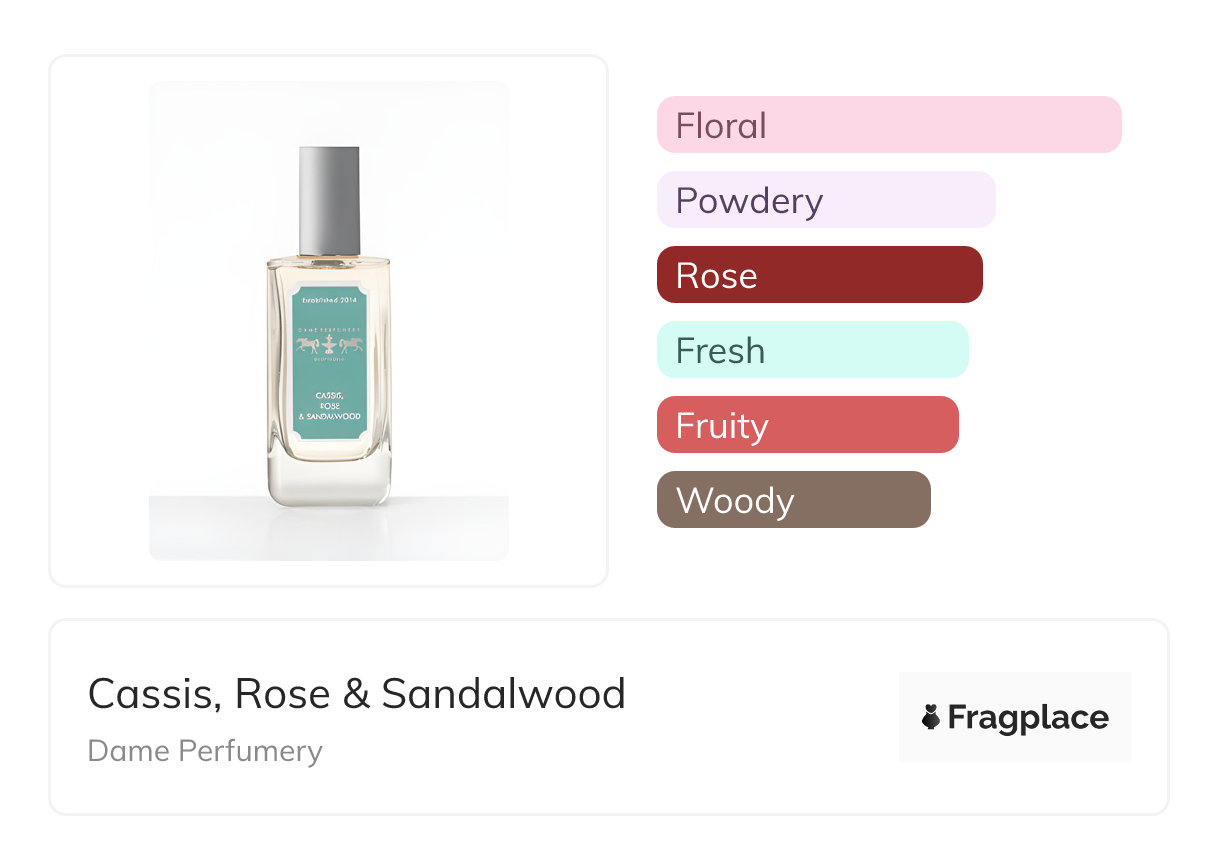Screen dimensions: 1218x864
Task: Click the perfume bottle product image
Action: point(329,320)
